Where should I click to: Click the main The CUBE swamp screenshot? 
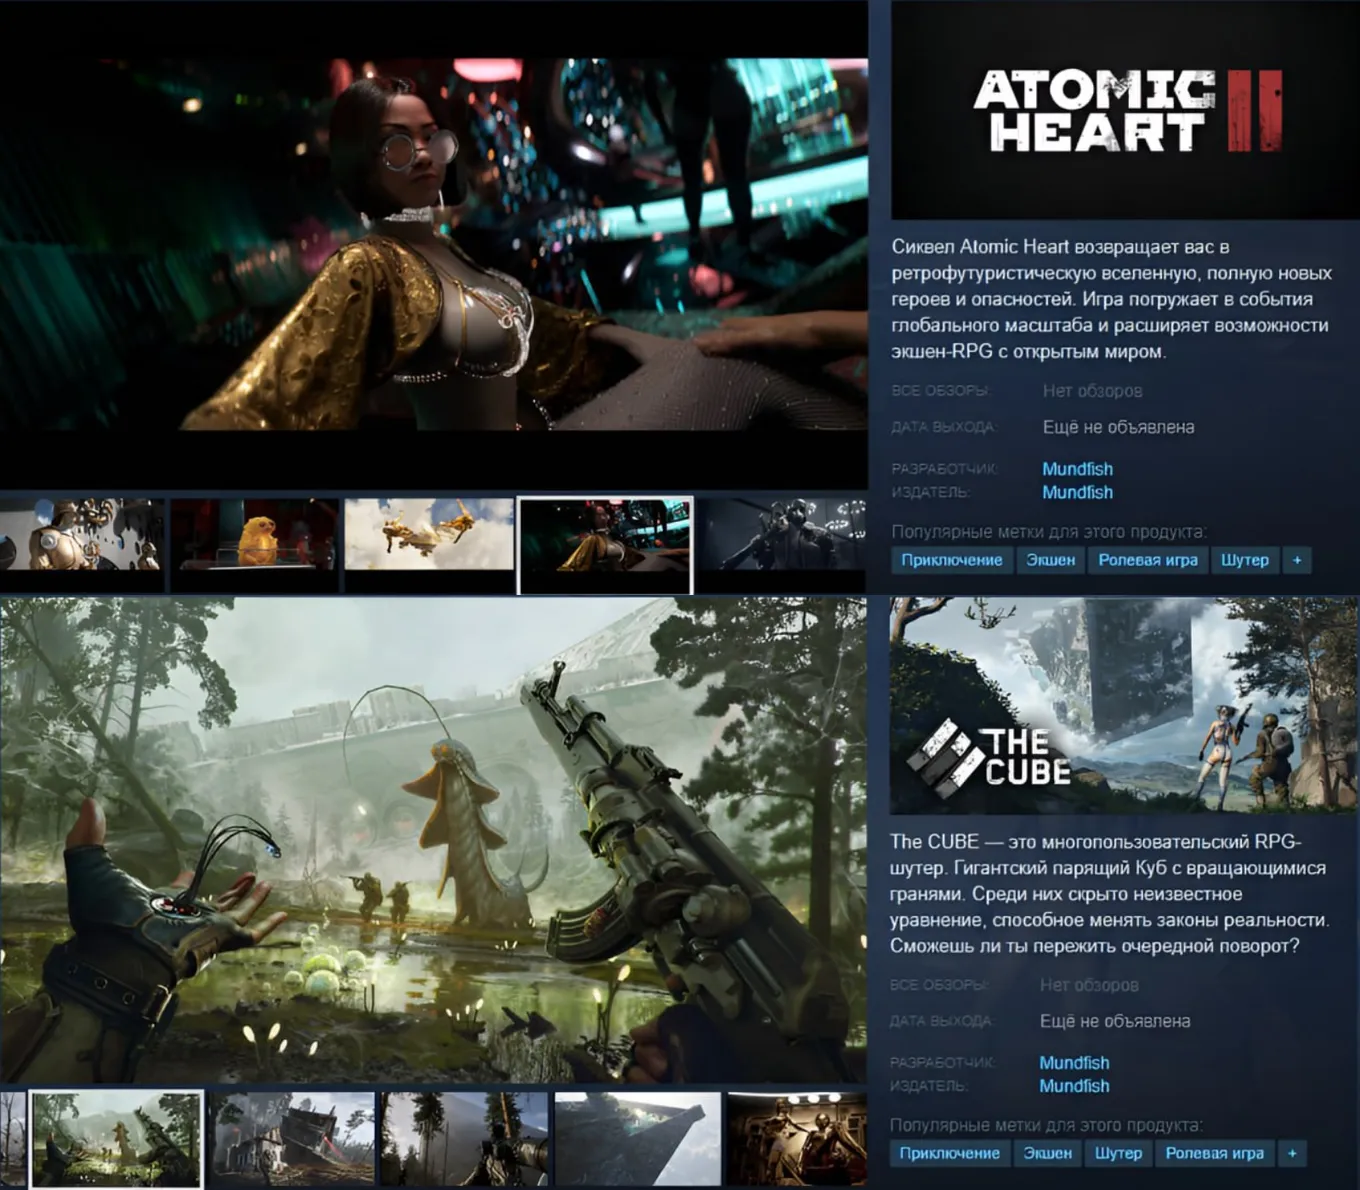[x=434, y=840]
